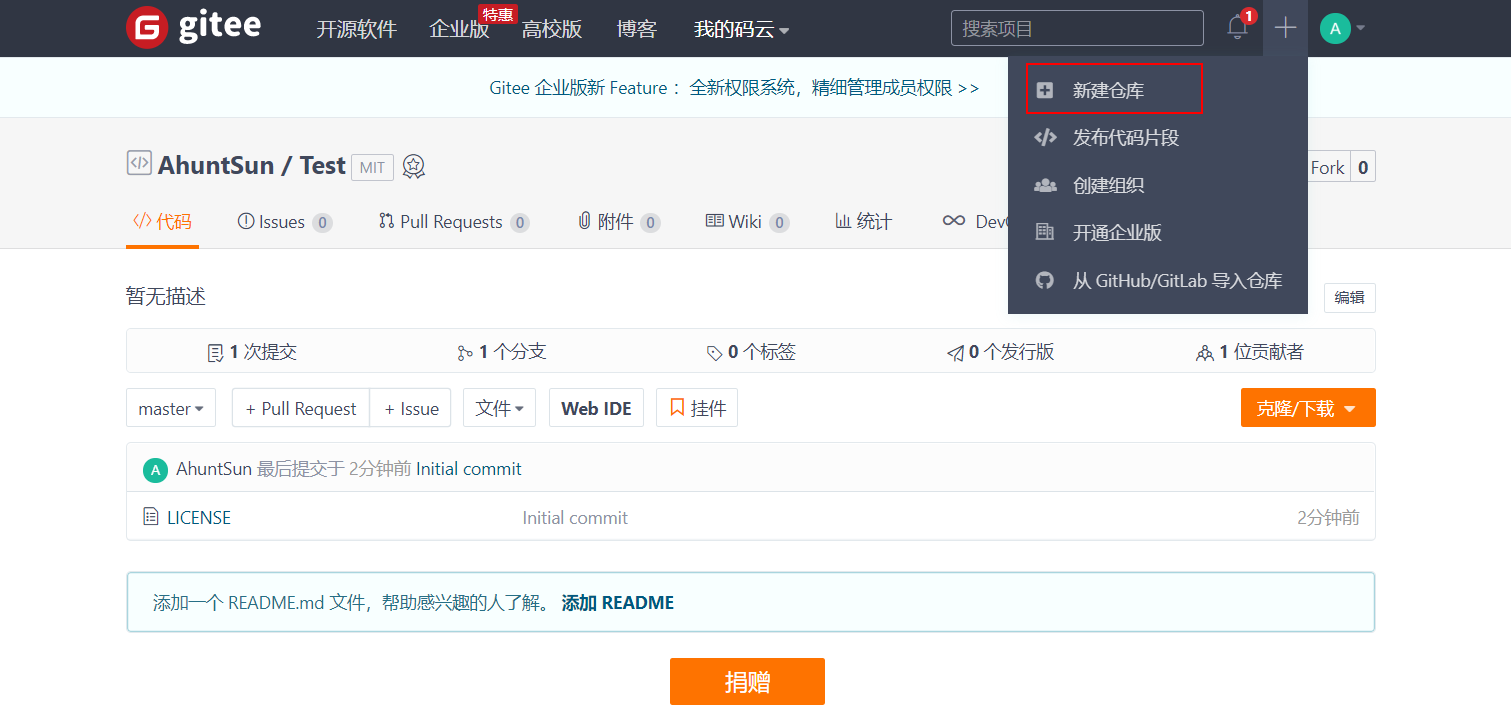Viewport: 1511px width, 723px height.
Task: Open the 附件 tab
Action: pyautogui.click(x=619, y=222)
